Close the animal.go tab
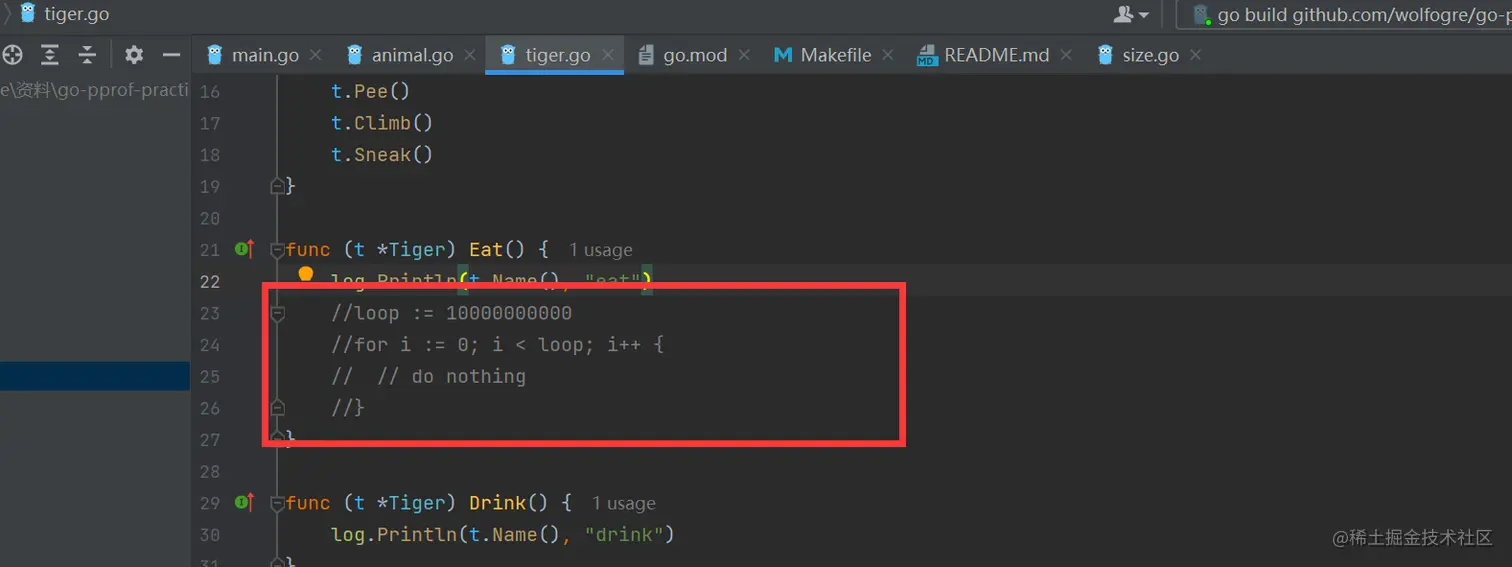 point(470,55)
